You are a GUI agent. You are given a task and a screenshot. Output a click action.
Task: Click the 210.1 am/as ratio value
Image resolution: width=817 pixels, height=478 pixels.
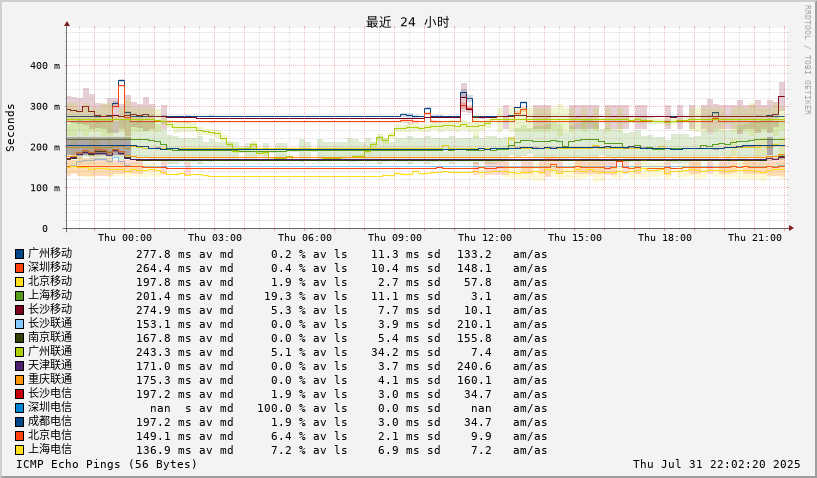pos(475,324)
